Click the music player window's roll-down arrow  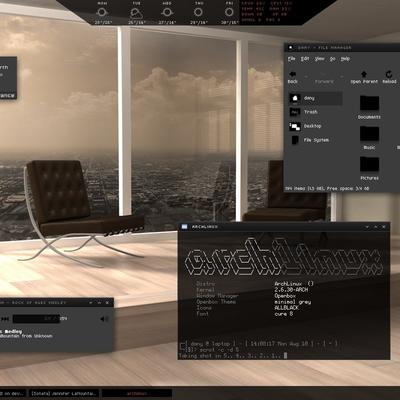[x=91, y=303]
